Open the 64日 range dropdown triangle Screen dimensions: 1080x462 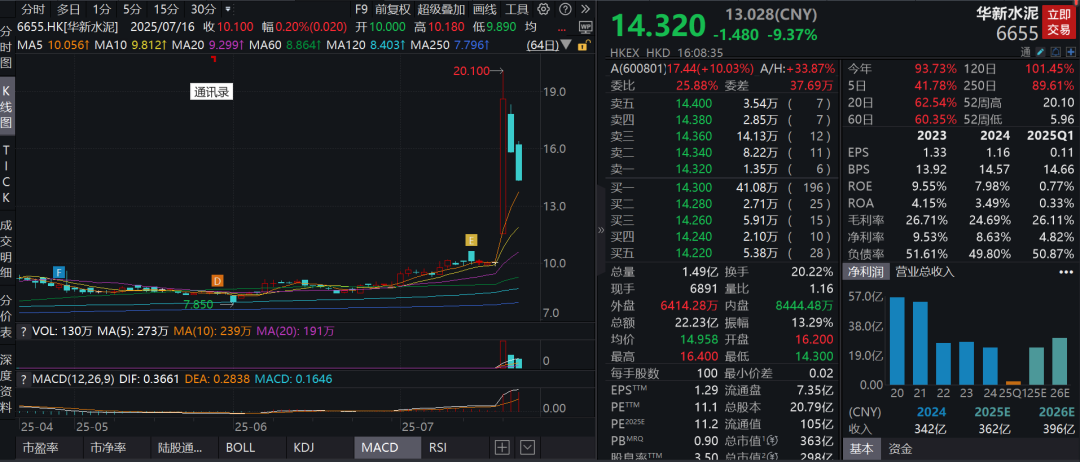567,45
